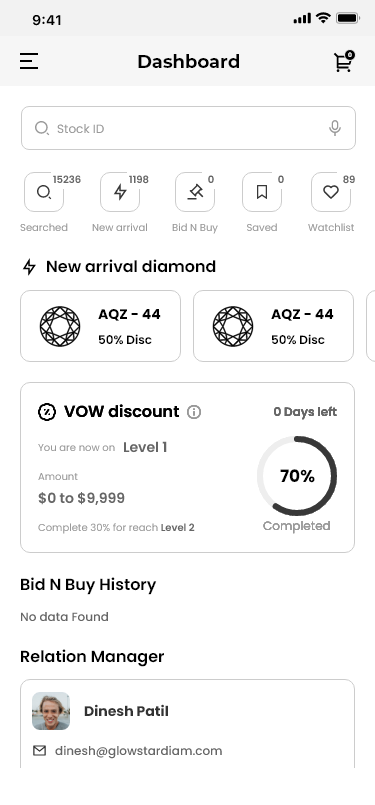
Task: Open the shopping cart
Action: [x=344, y=61]
